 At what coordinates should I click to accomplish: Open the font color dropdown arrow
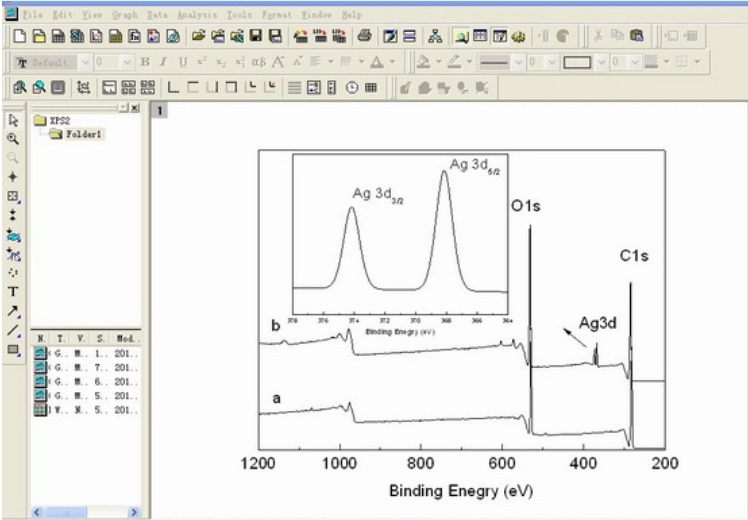(392, 62)
